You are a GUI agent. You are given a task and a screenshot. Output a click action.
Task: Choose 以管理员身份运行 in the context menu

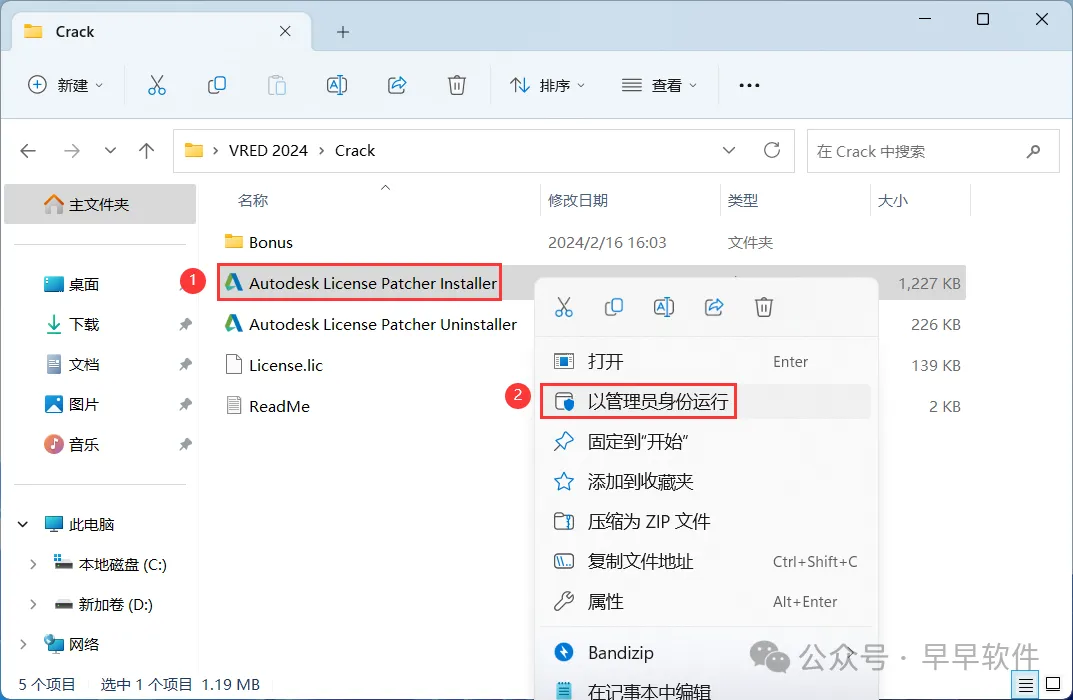coord(706,402)
